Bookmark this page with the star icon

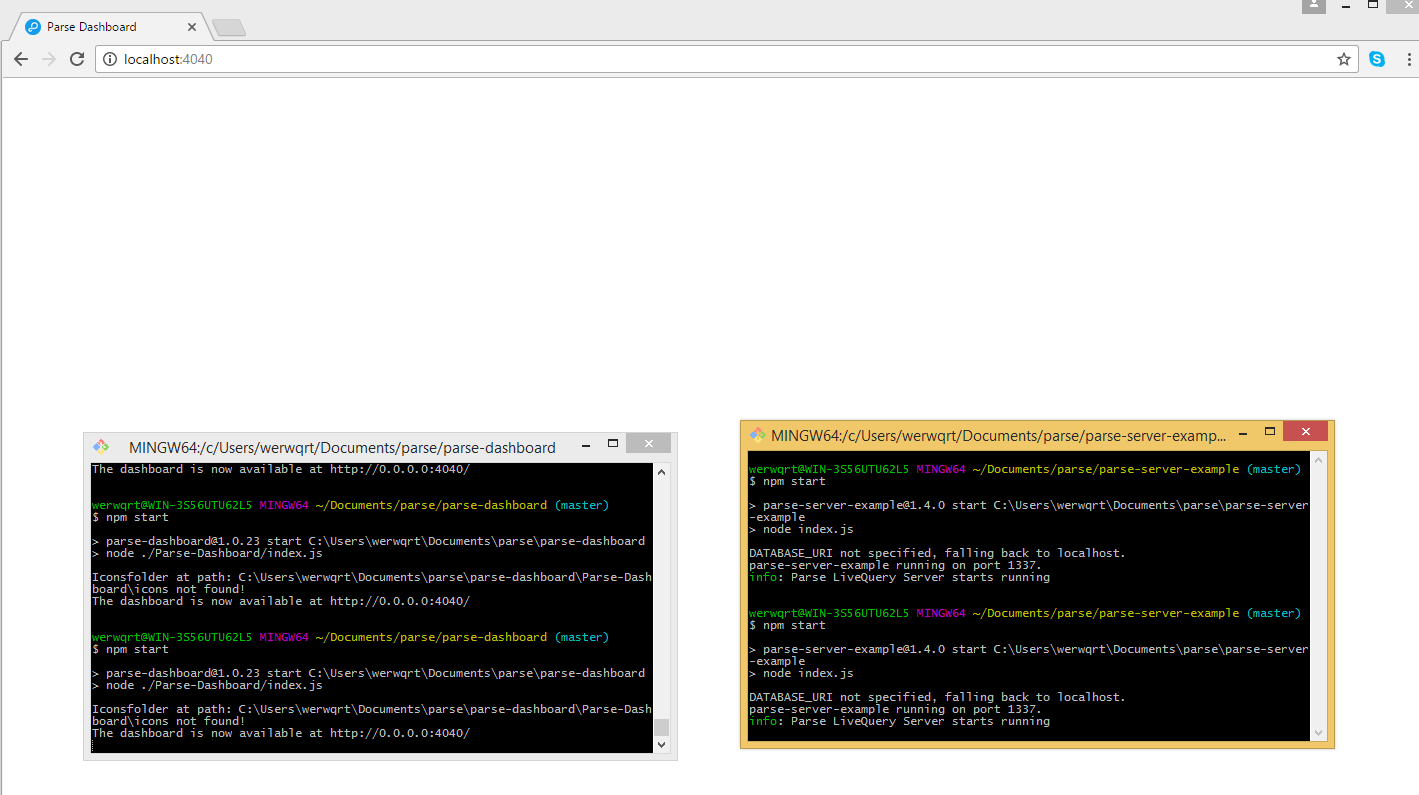pos(1343,59)
